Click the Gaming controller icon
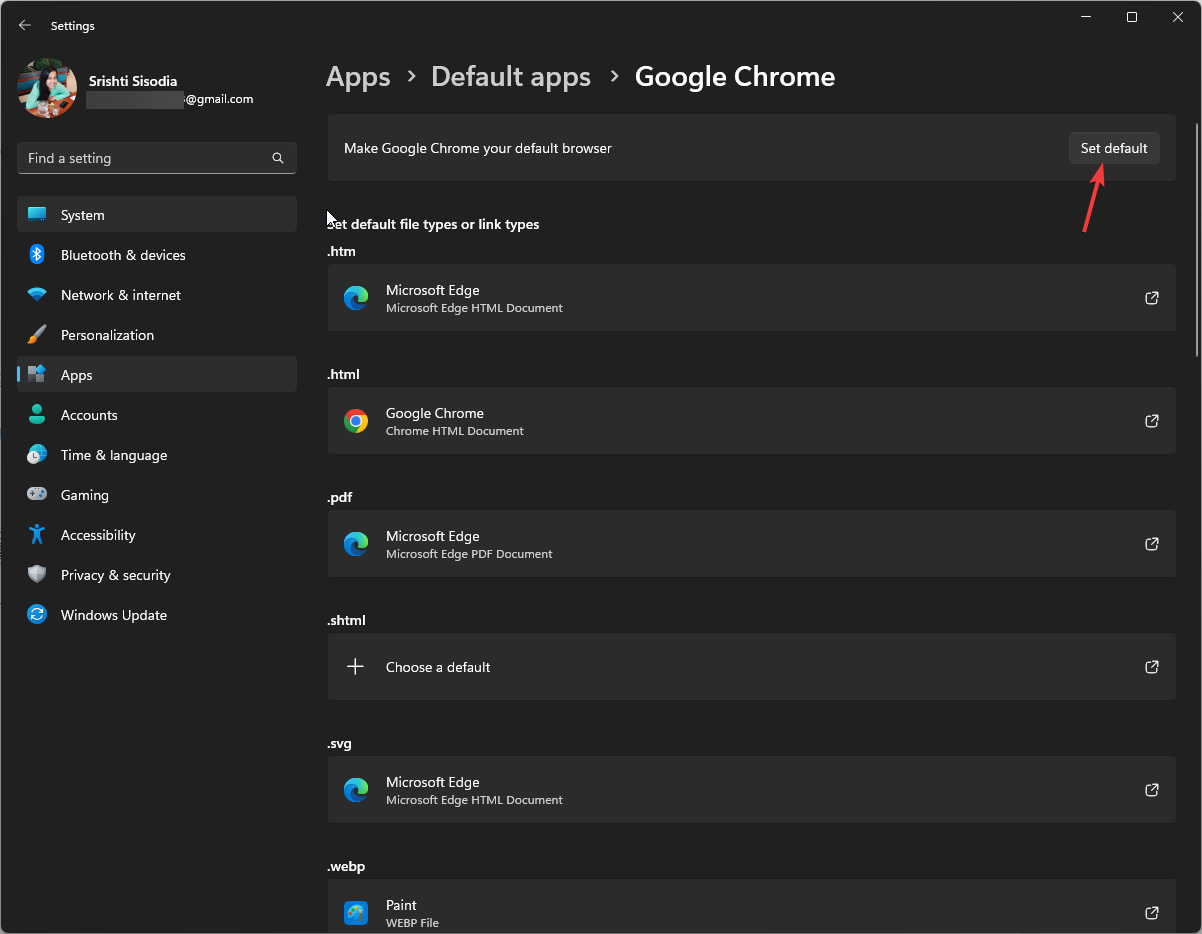Image resolution: width=1202 pixels, height=934 pixels. click(x=37, y=495)
